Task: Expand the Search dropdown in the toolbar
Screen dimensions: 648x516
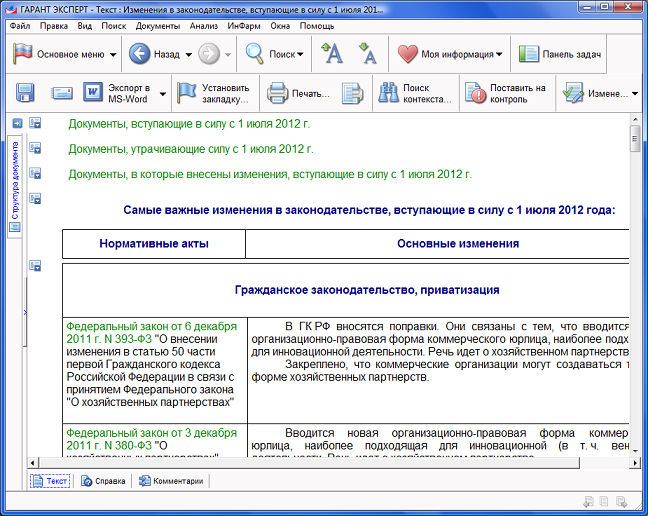Action: [300, 54]
